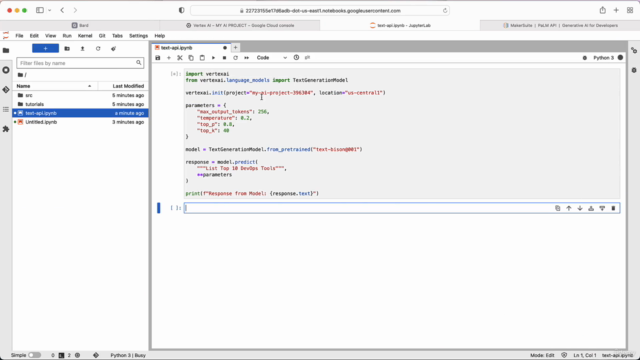Move active cell up
Image resolution: width=640 pixels, height=360 pixels.
point(569,208)
